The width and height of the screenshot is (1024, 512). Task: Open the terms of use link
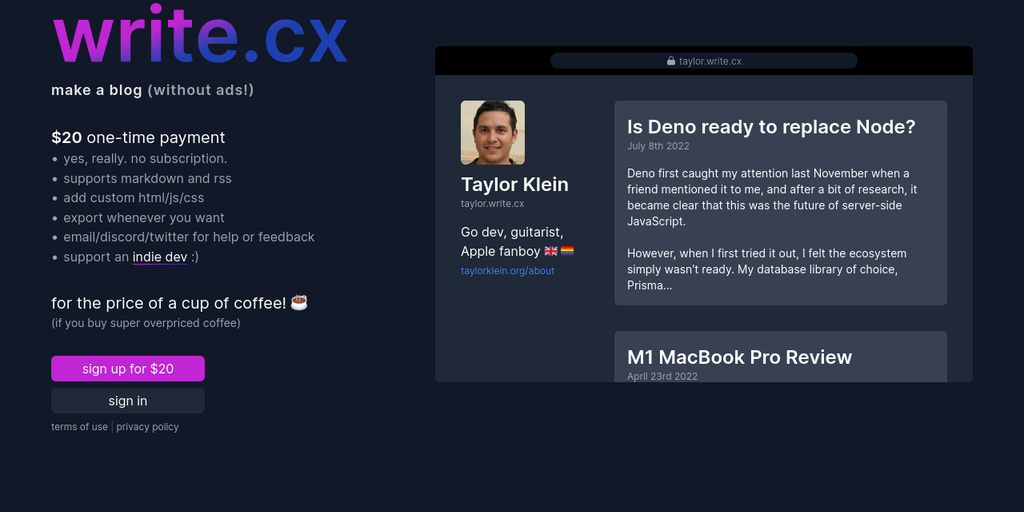coord(80,427)
